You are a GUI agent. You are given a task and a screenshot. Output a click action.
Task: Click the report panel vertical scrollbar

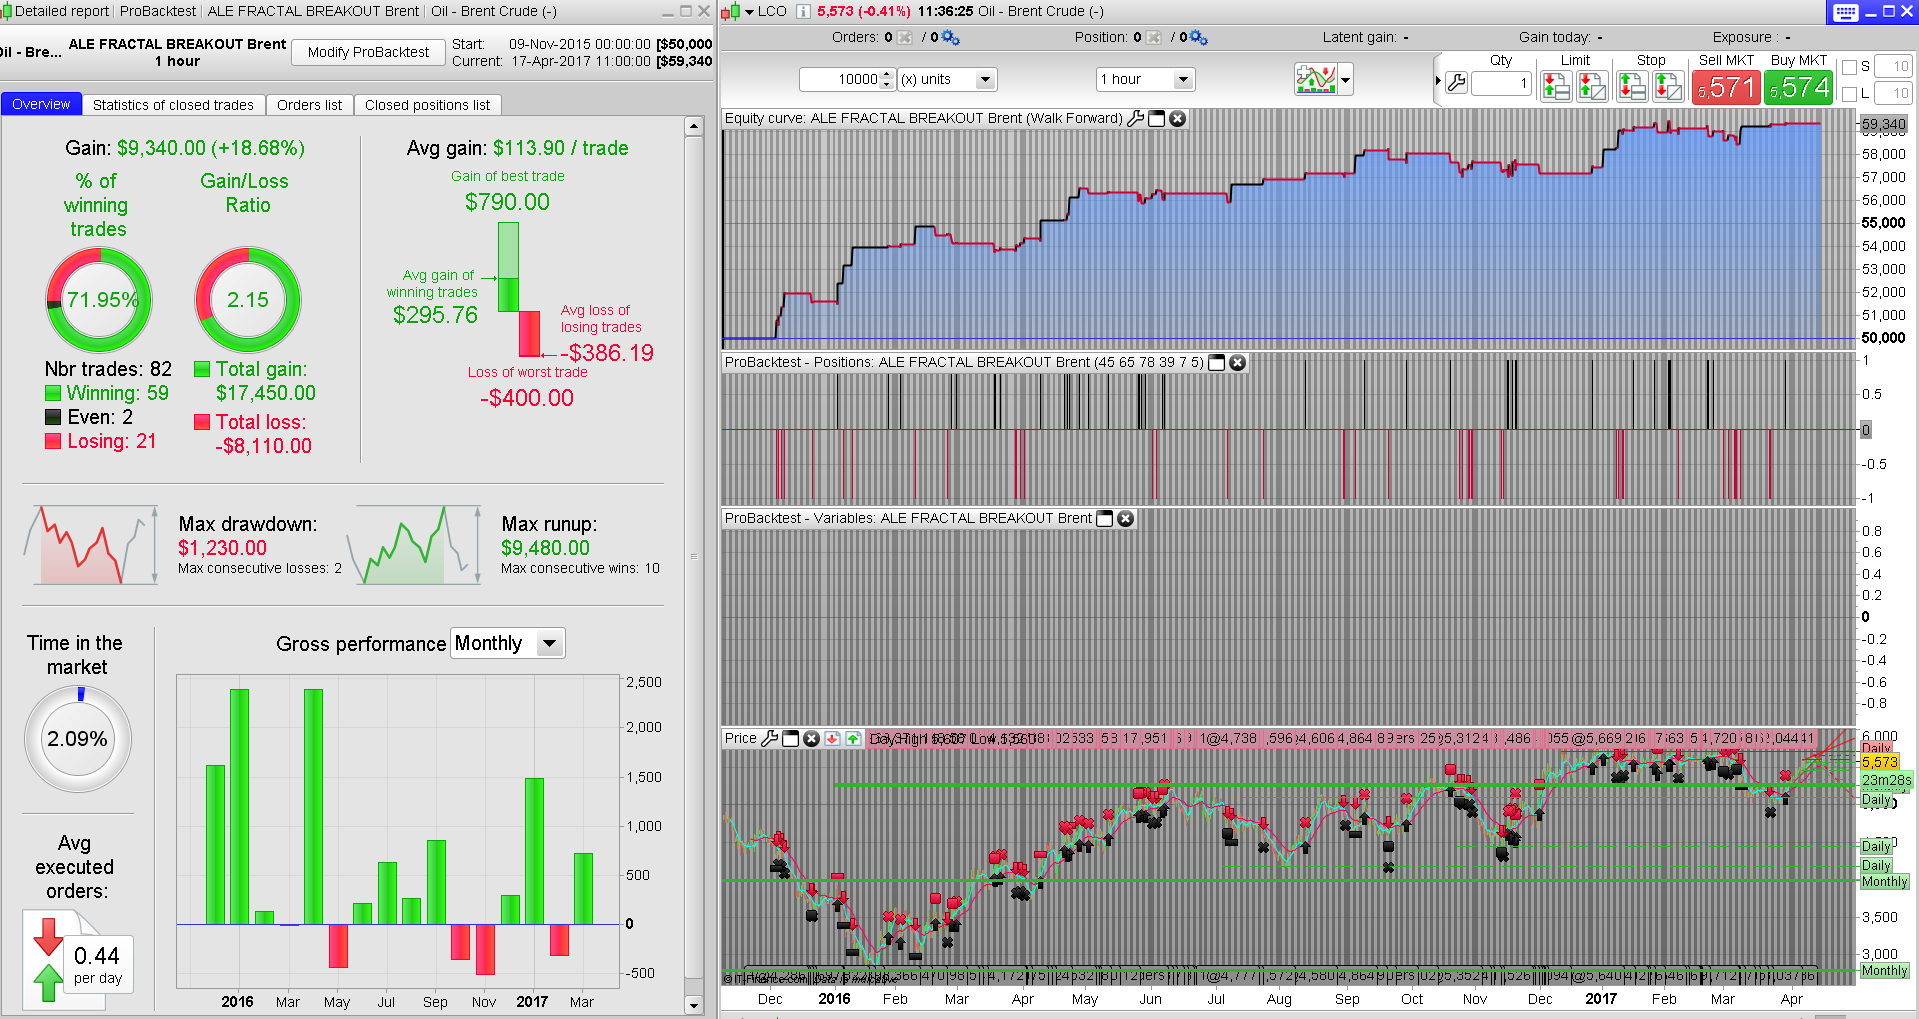click(x=694, y=555)
